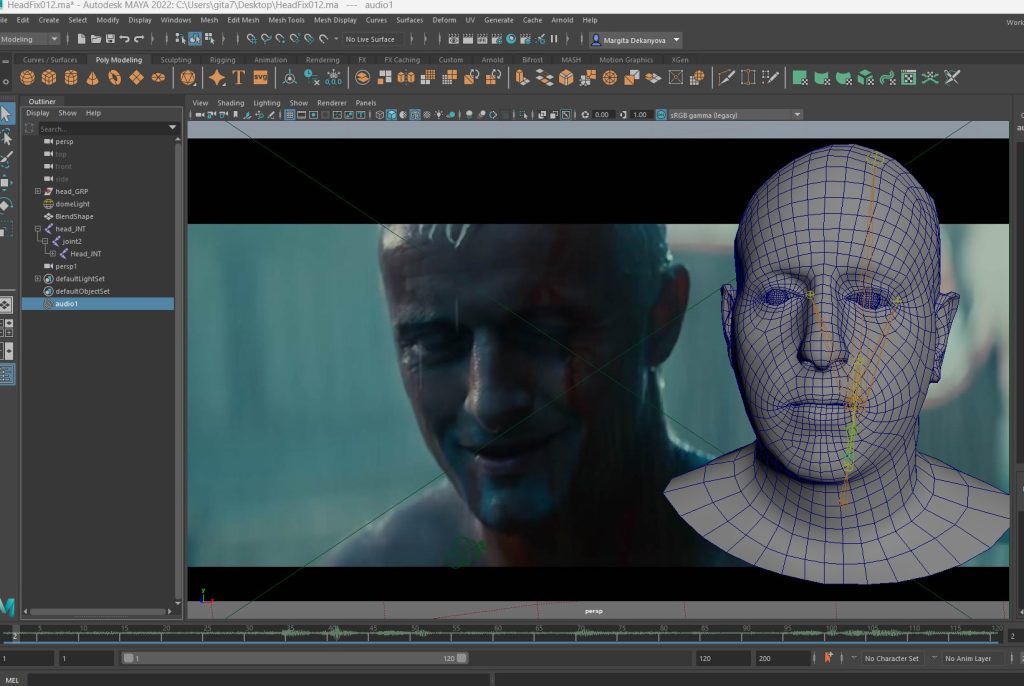Screen dimensions: 1024x686
Task: Click the Redo arrow icon
Action: click(x=138, y=39)
